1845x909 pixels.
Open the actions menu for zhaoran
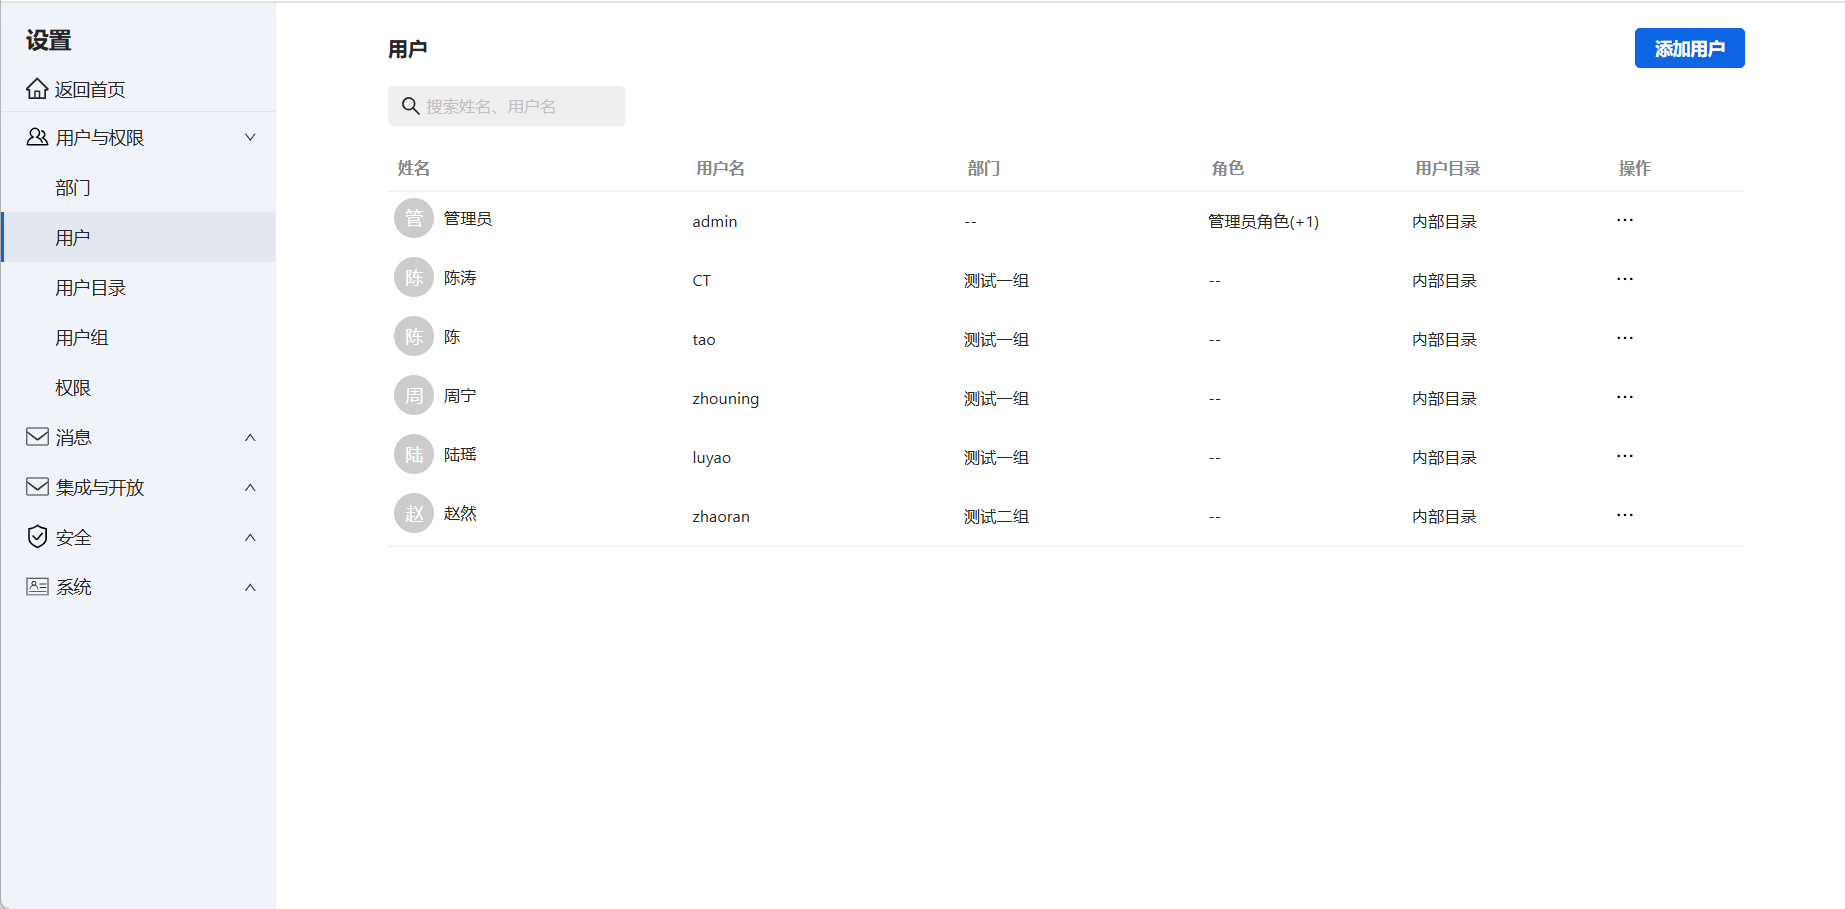(1624, 514)
